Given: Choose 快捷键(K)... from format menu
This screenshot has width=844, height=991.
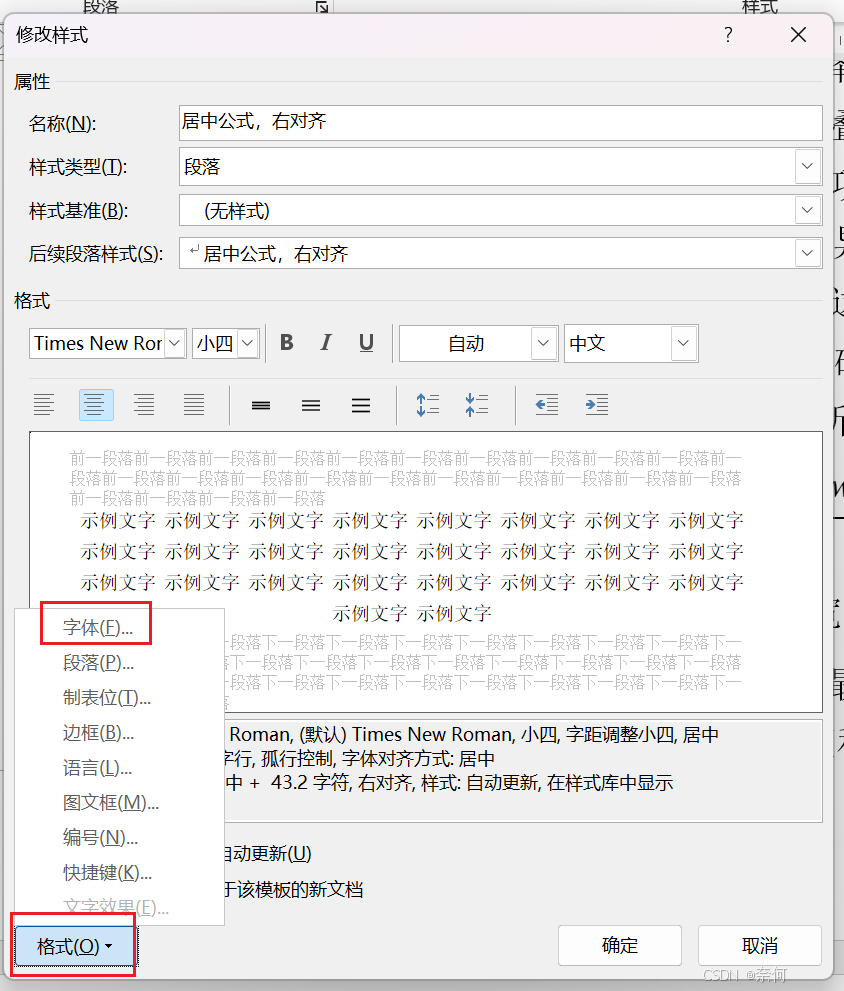Looking at the screenshot, I should pyautogui.click(x=107, y=873).
